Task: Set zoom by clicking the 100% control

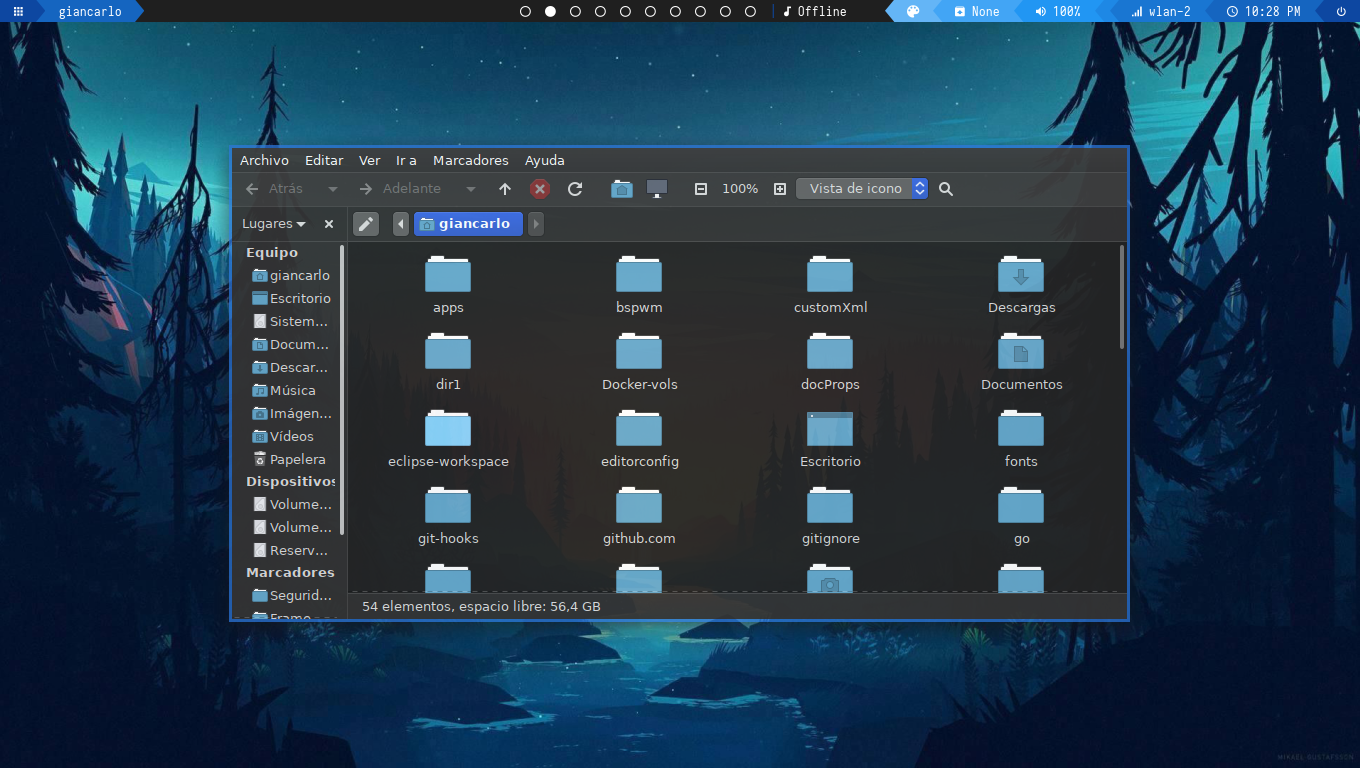Action: tap(740, 188)
